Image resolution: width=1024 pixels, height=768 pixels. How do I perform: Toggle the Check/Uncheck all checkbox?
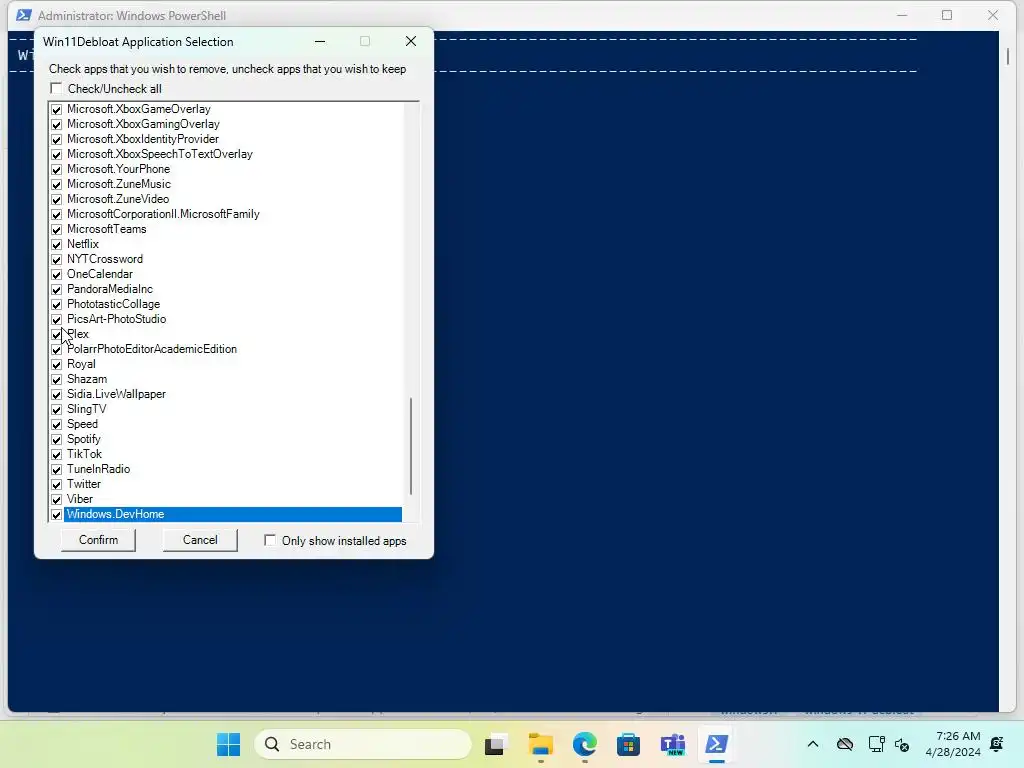tap(57, 88)
